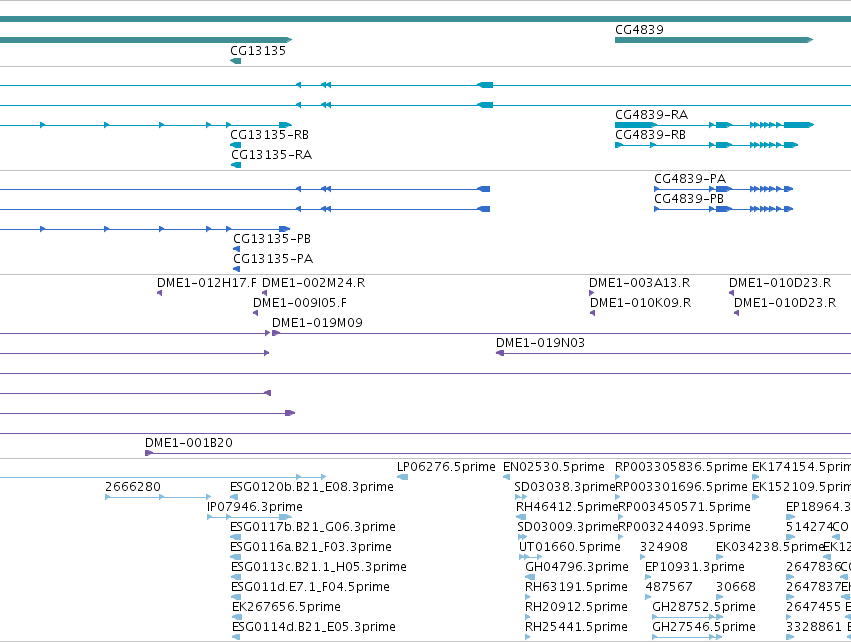Image resolution: width=851 pixels, height=642 pixels.
Task: Select the CG13135-PB protein label
Action: coord(272,239)
